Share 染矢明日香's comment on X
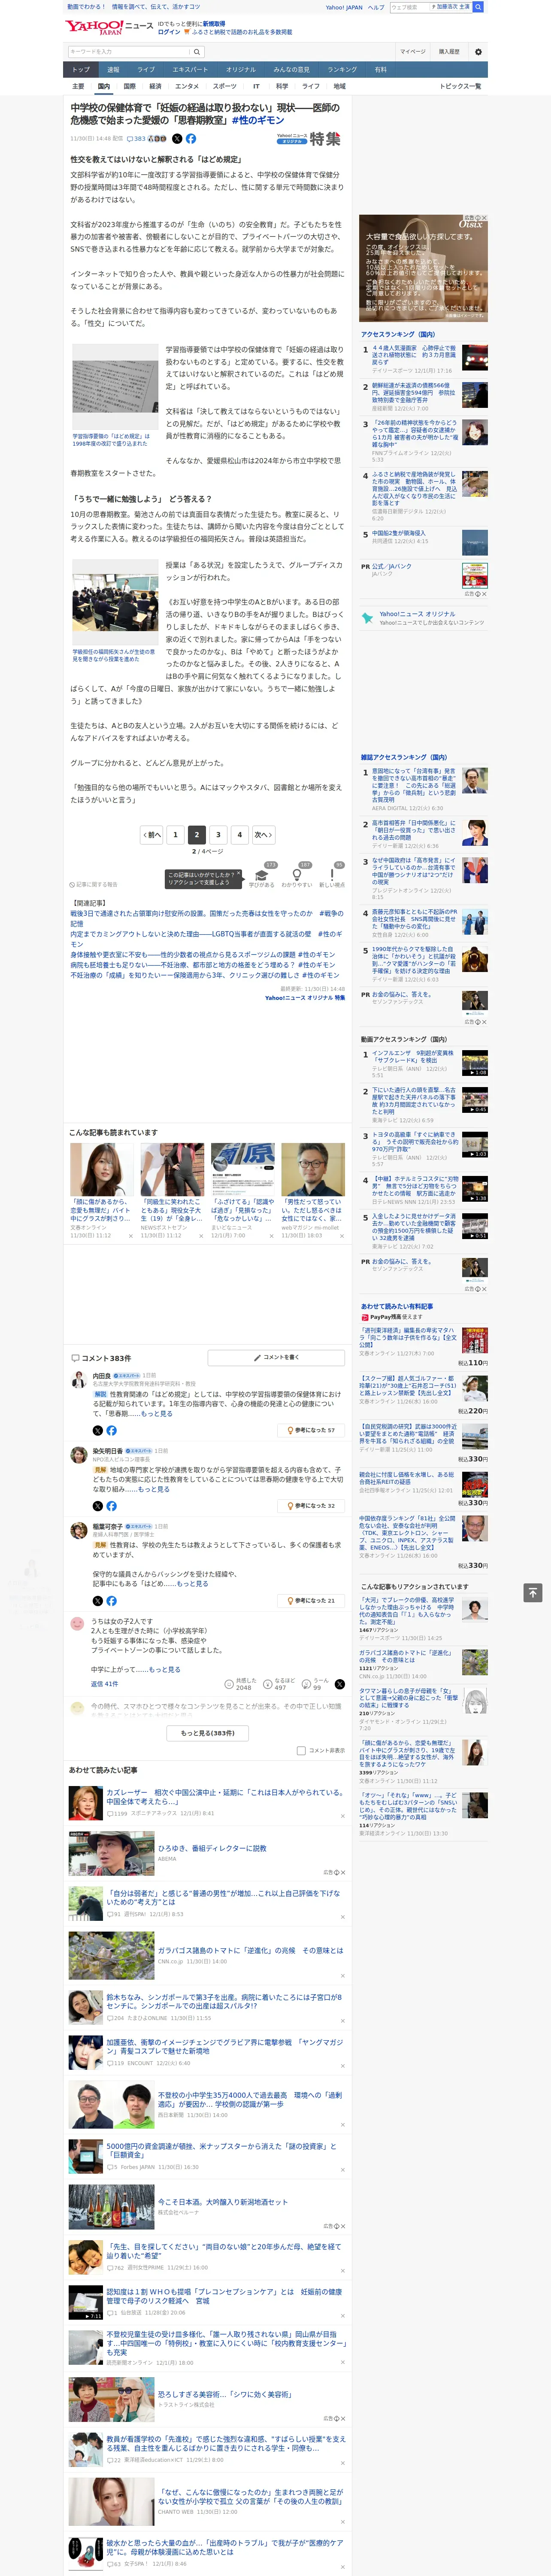 pos(98,1506)
